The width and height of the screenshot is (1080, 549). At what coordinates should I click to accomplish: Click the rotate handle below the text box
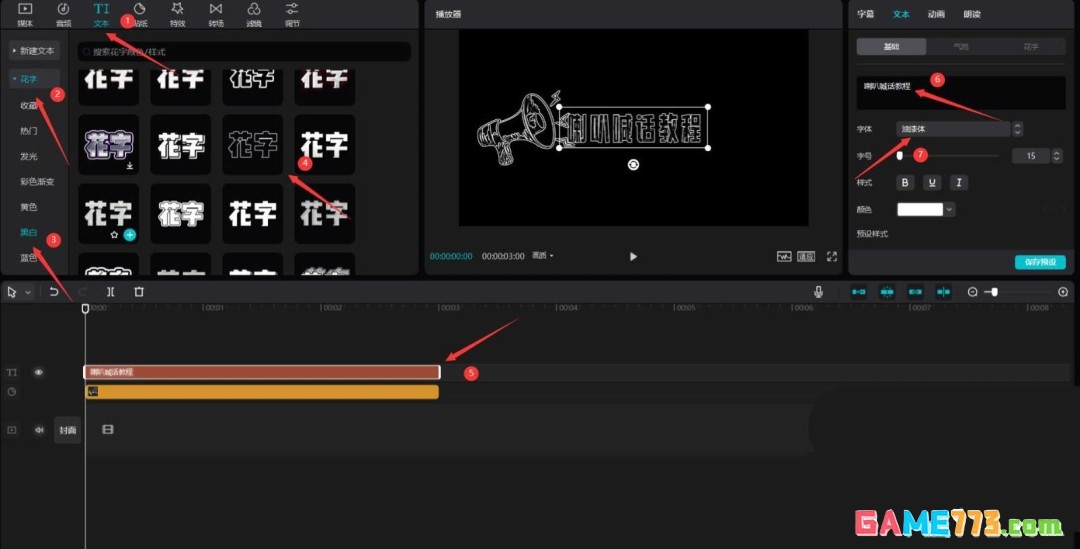pos(633,164)
